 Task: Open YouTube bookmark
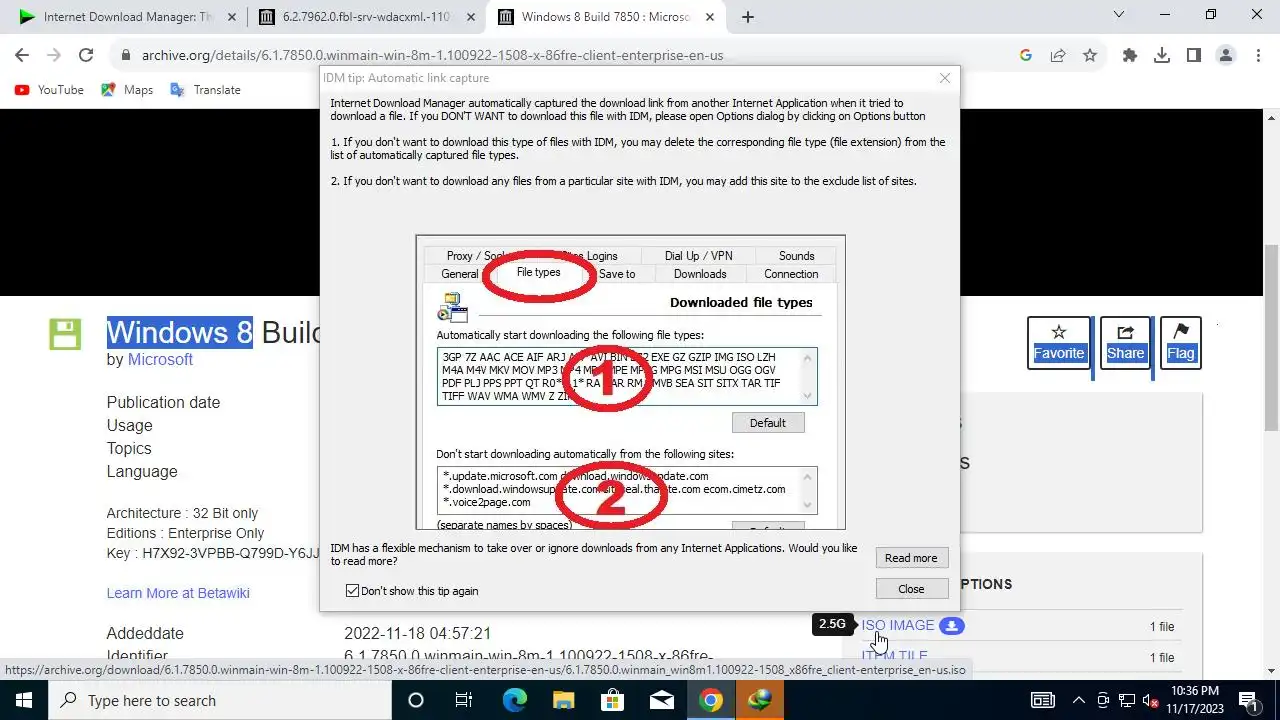(x=49, y=90)
